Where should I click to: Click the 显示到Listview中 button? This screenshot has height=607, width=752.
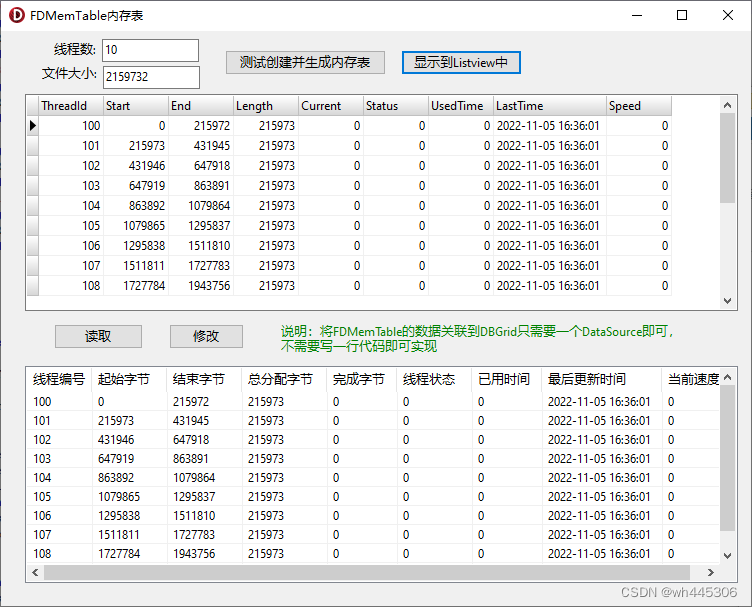tap(461, 62)
